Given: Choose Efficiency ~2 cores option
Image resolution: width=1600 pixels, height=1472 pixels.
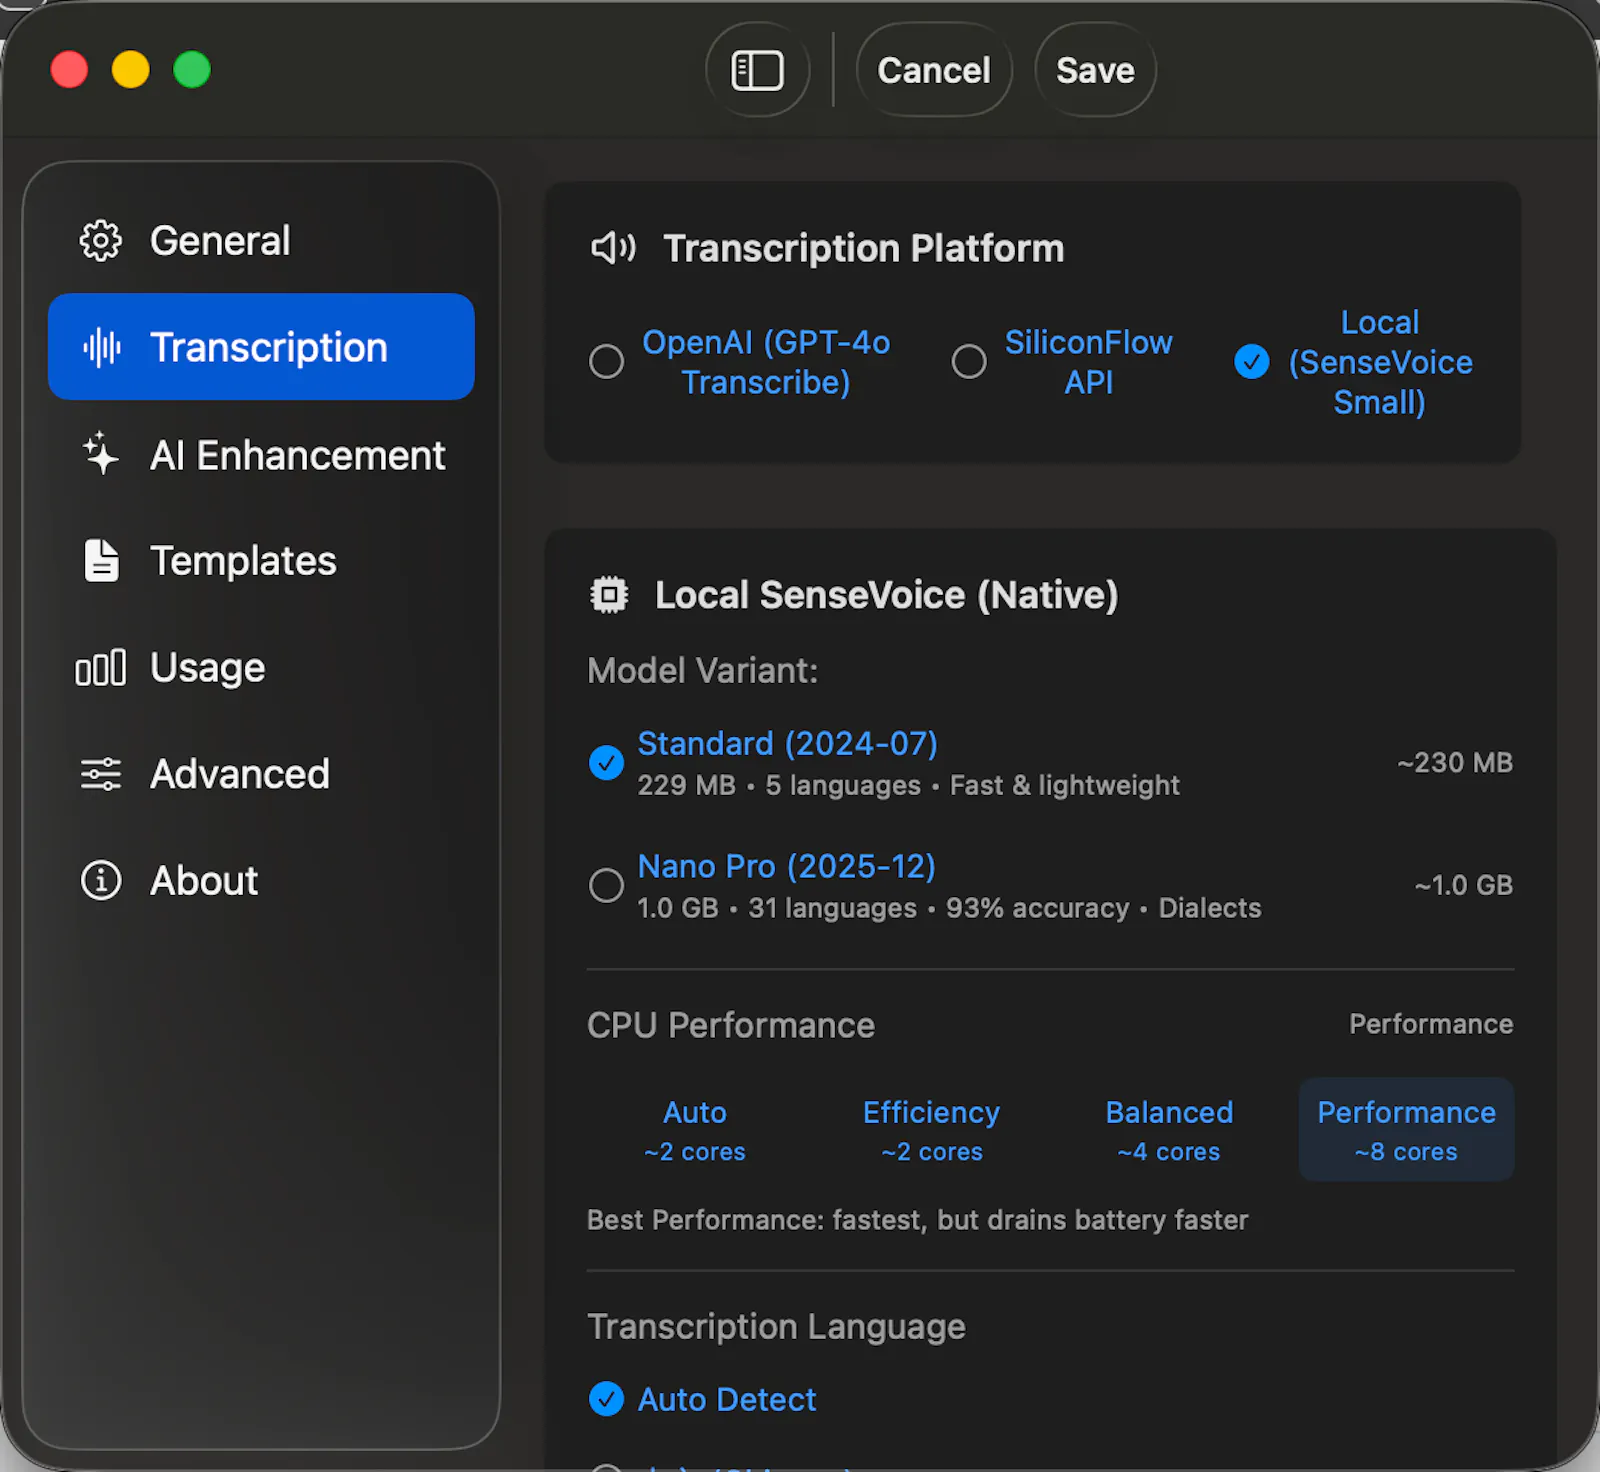Looking at the screenshot, I should click(932, 1130).
